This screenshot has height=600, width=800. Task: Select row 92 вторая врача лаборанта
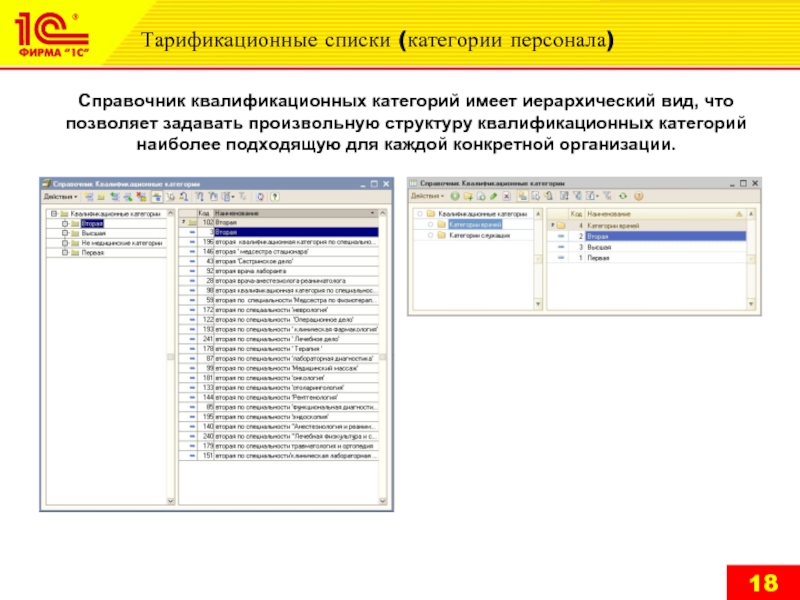click(x=279, y=271)
